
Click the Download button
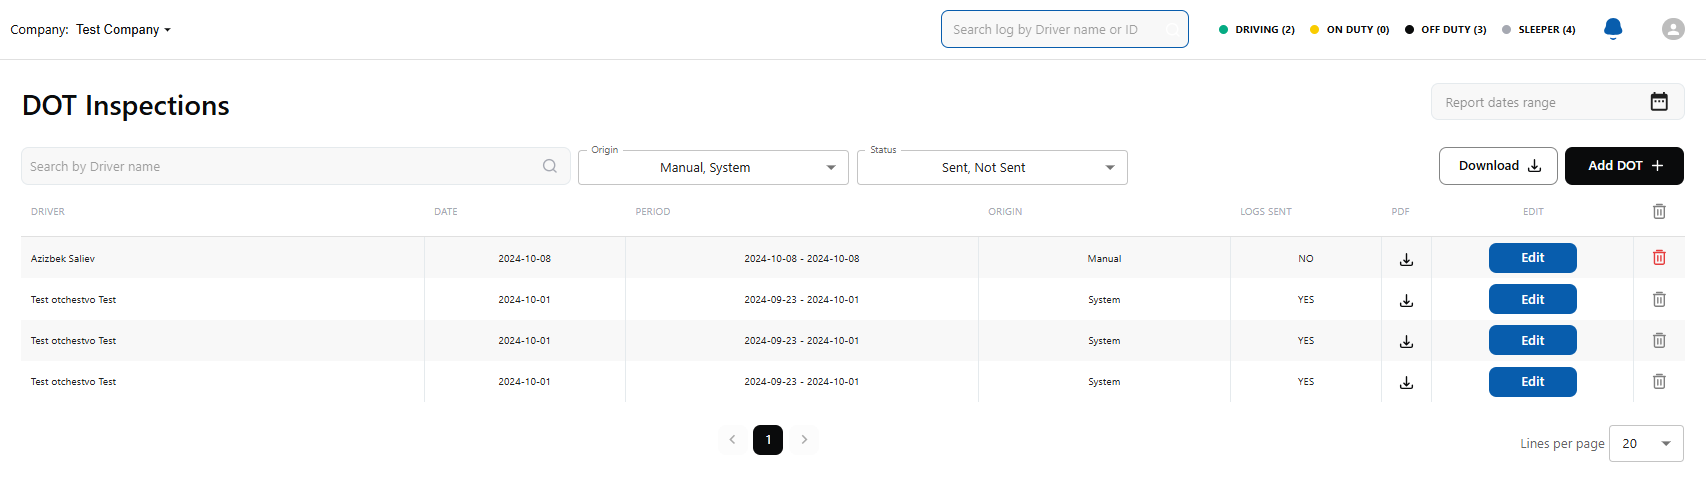coord(1497,166)
